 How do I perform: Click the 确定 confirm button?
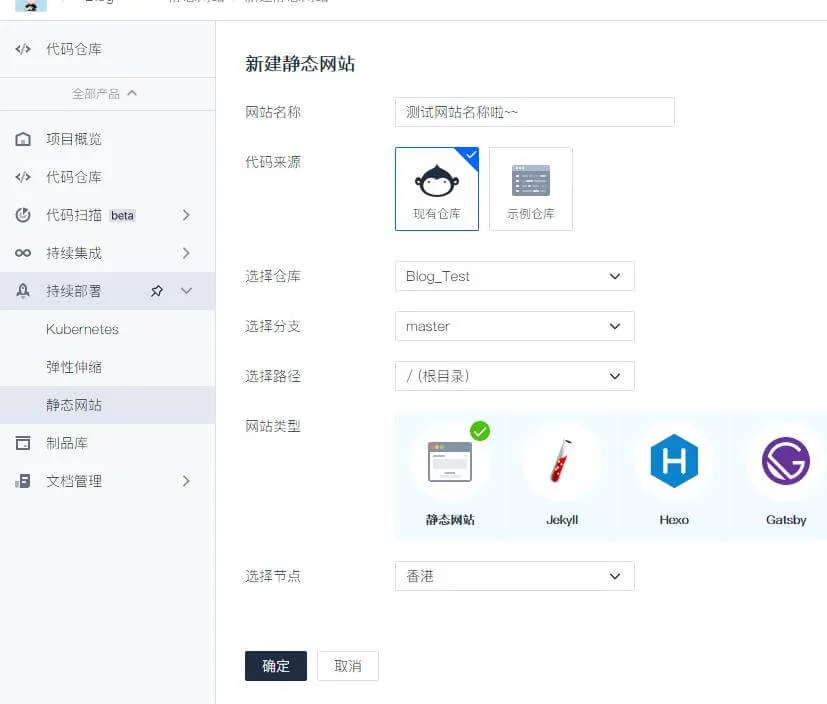tap(276, 666)
